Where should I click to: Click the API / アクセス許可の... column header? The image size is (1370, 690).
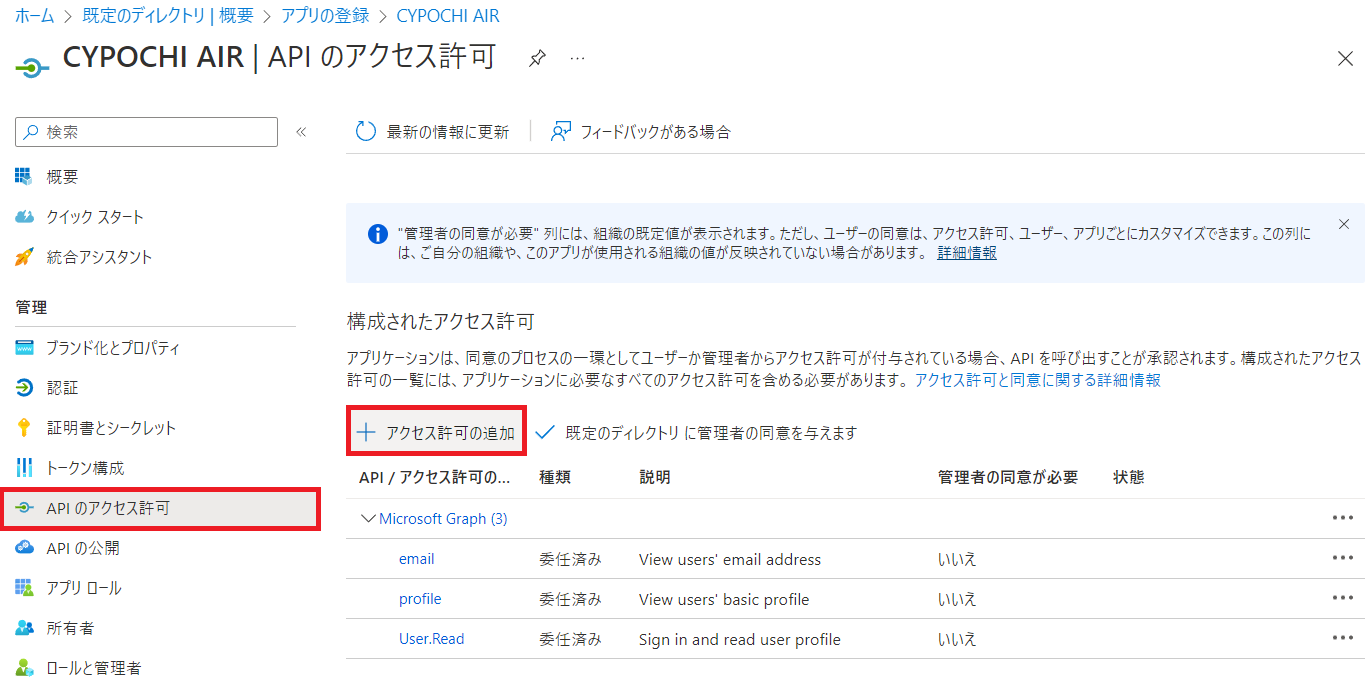435,478
